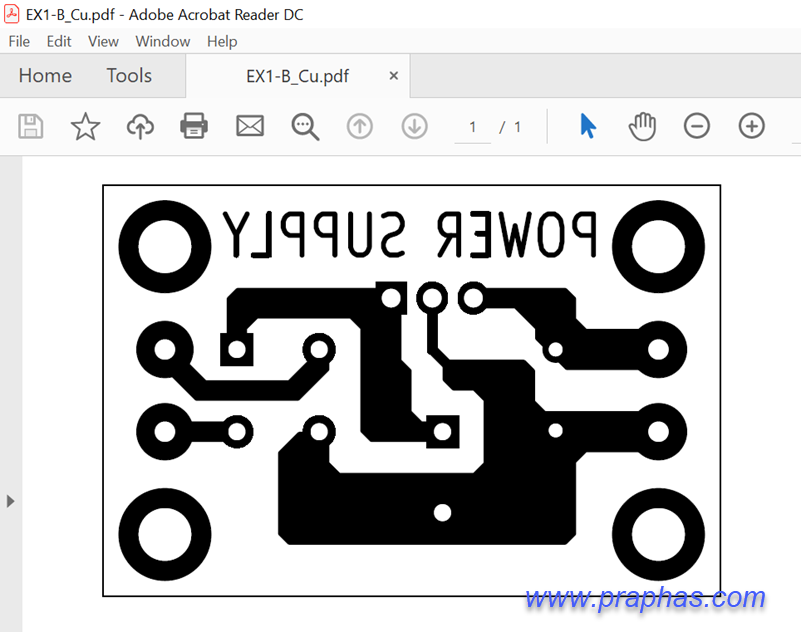The image size is (801, 632).
Task: Click the cloud upload icon
Action: tap(140, 126)
